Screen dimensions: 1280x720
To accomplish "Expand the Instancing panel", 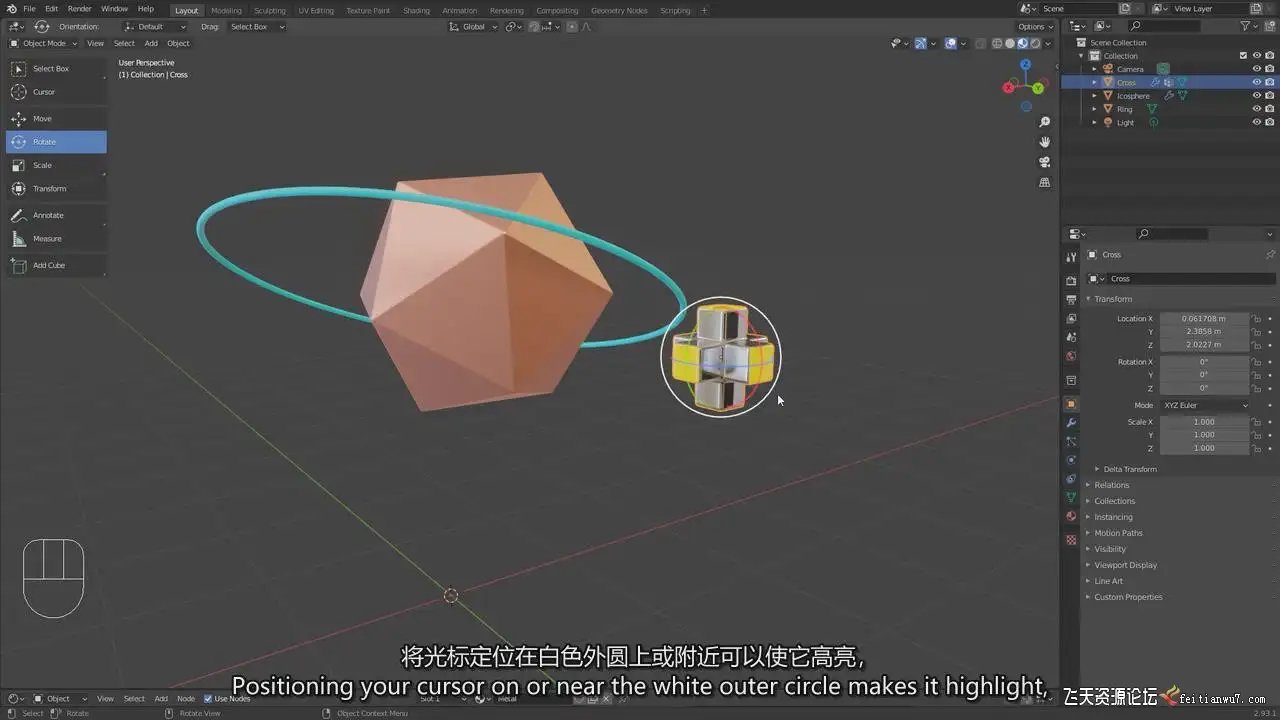I will tap(1113, 517).
